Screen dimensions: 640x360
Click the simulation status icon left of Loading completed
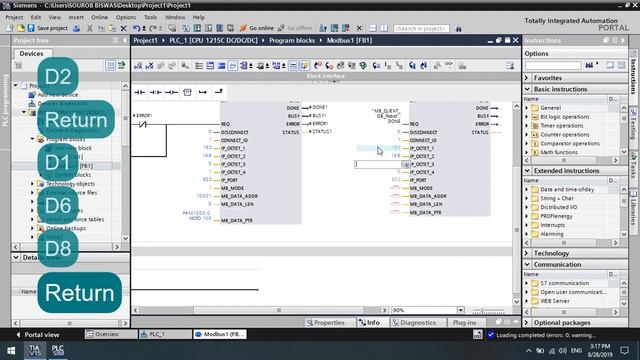(478, 335)
